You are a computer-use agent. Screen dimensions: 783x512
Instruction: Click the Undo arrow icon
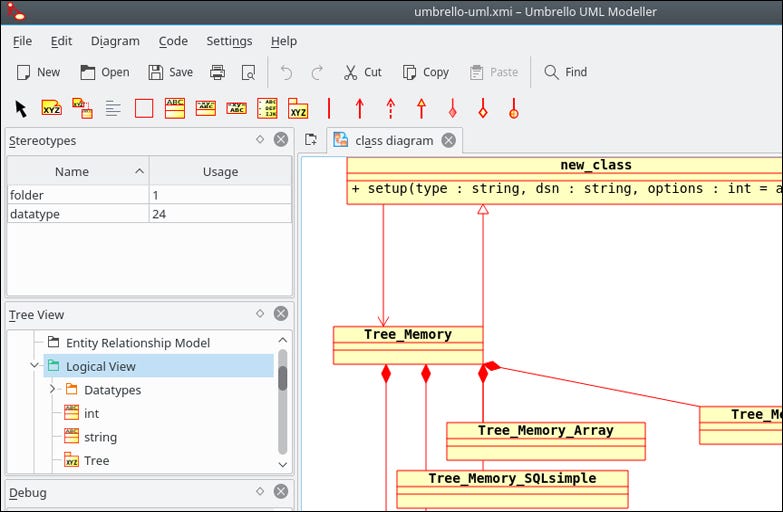click(x=286, y=72)
